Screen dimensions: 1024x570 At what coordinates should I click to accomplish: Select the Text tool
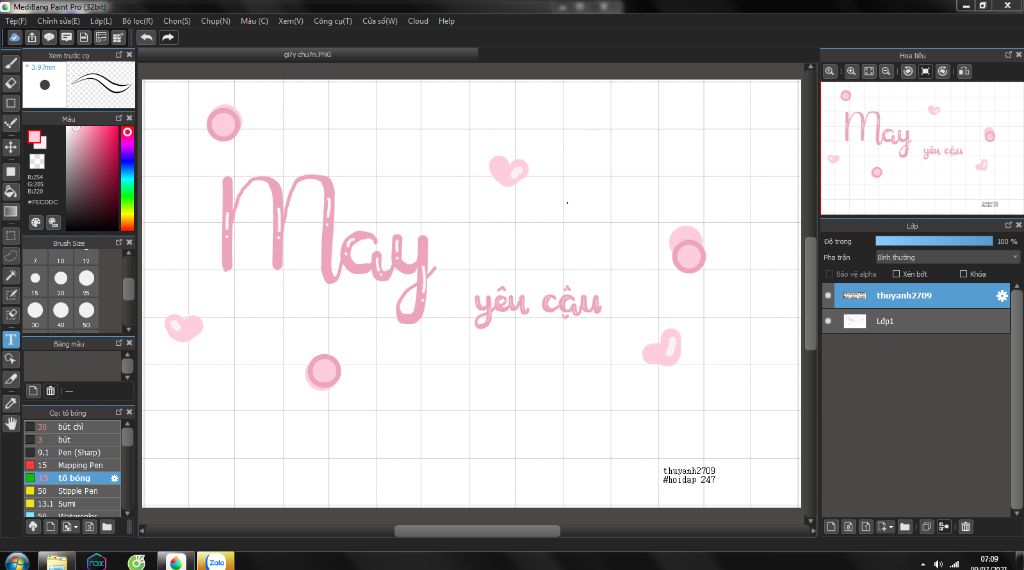point(10,340)
